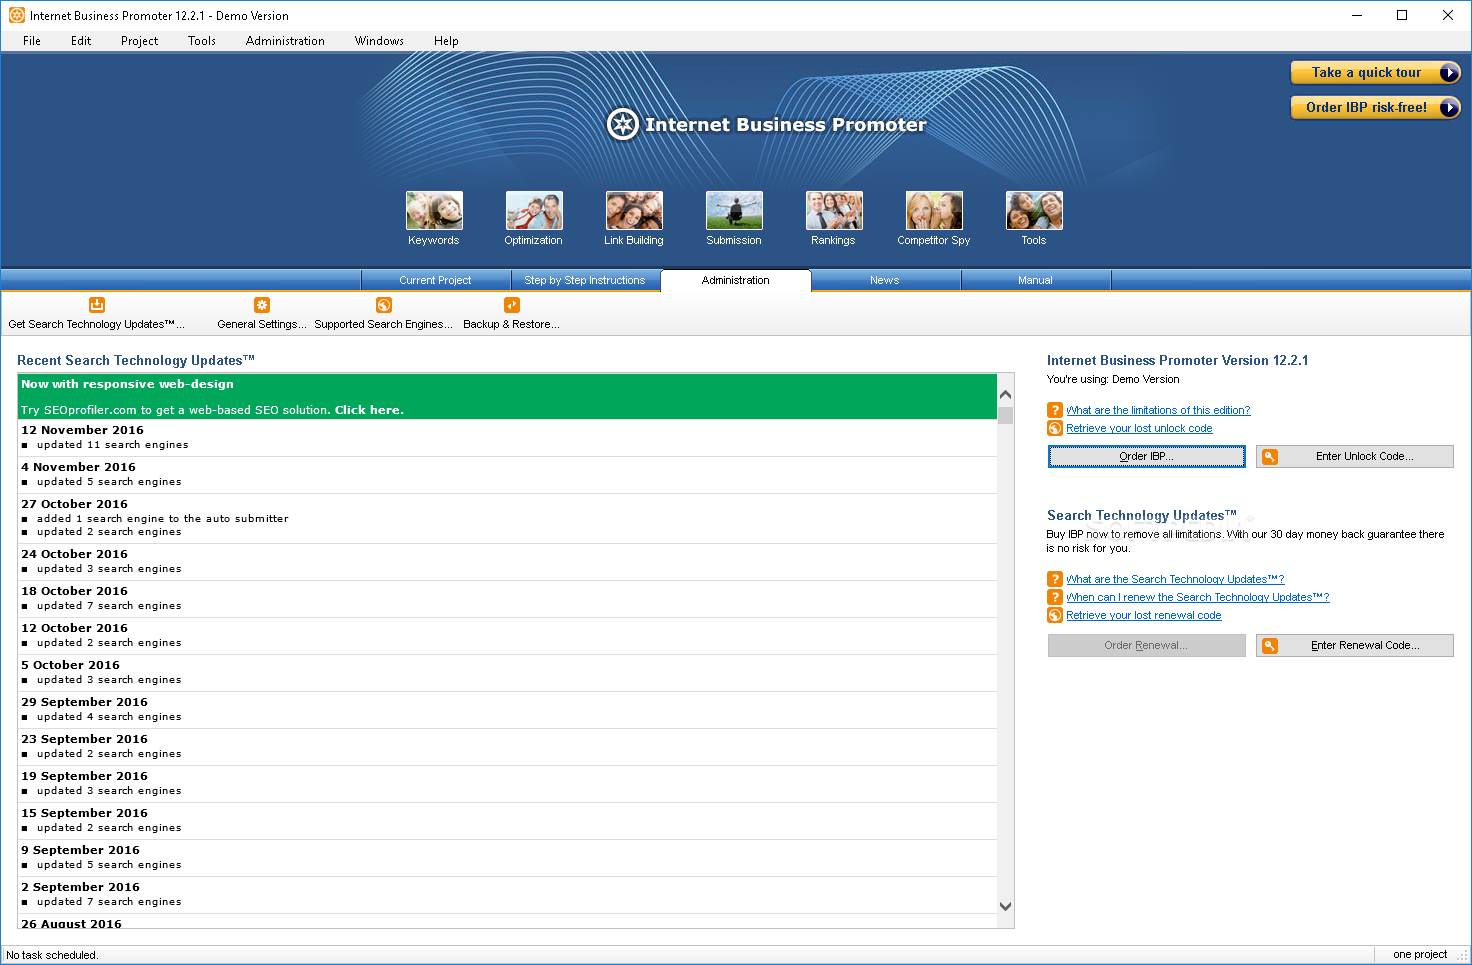Open the Keywords tool icon
Screen dimensions: 1472x965
(434, 211)
